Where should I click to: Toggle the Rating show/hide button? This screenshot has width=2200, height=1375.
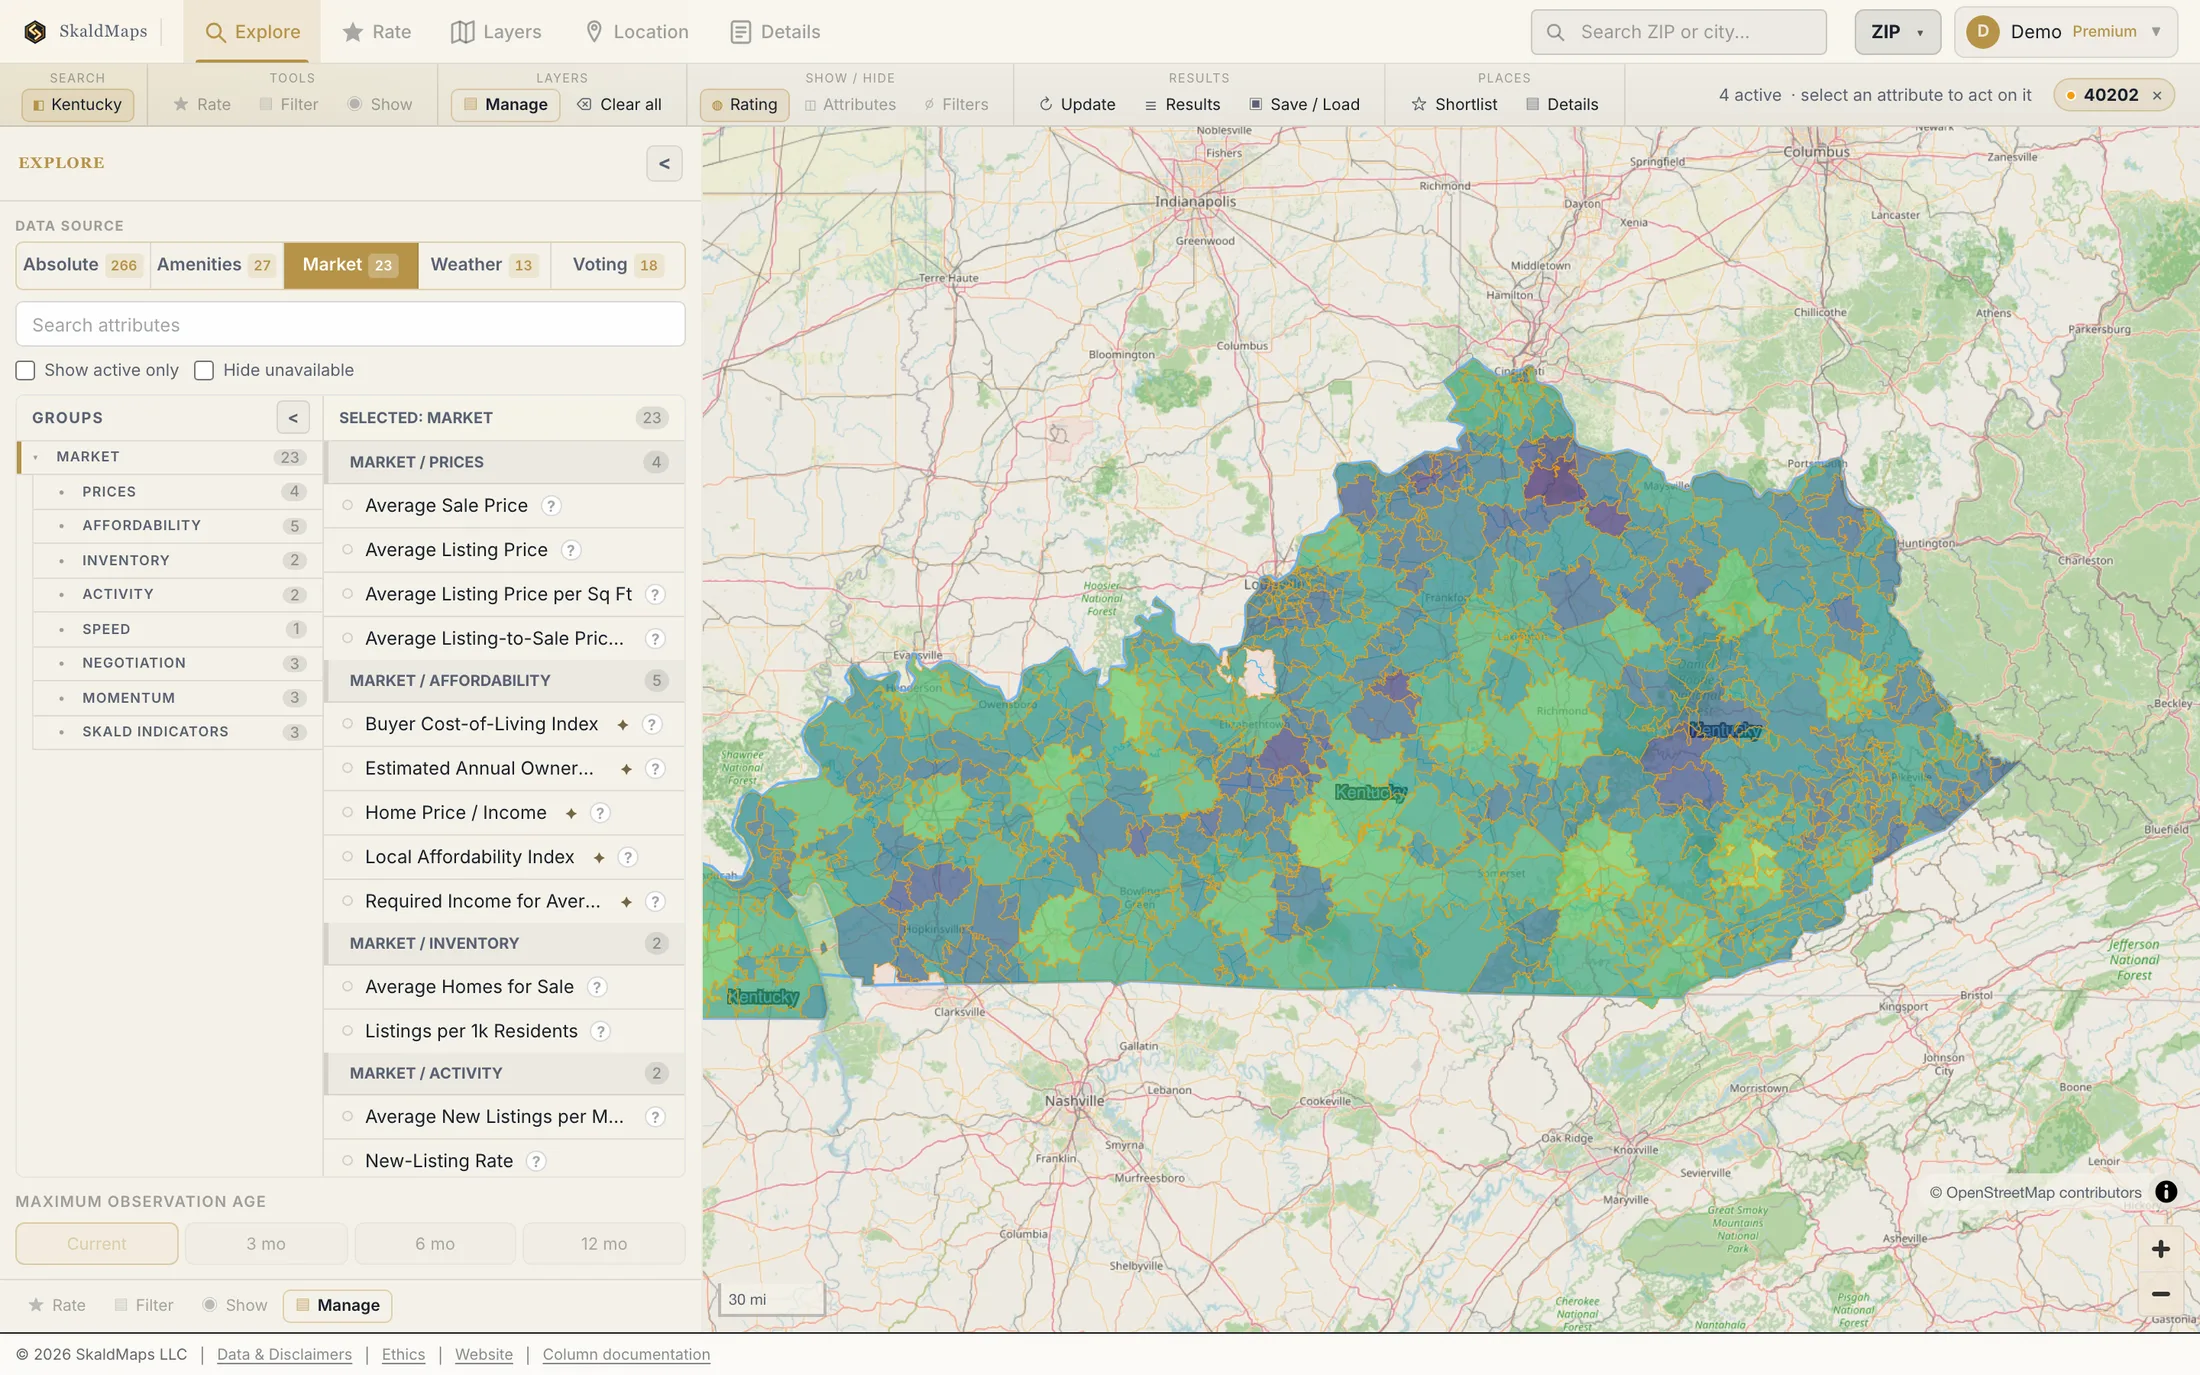(x=744, y=104)
